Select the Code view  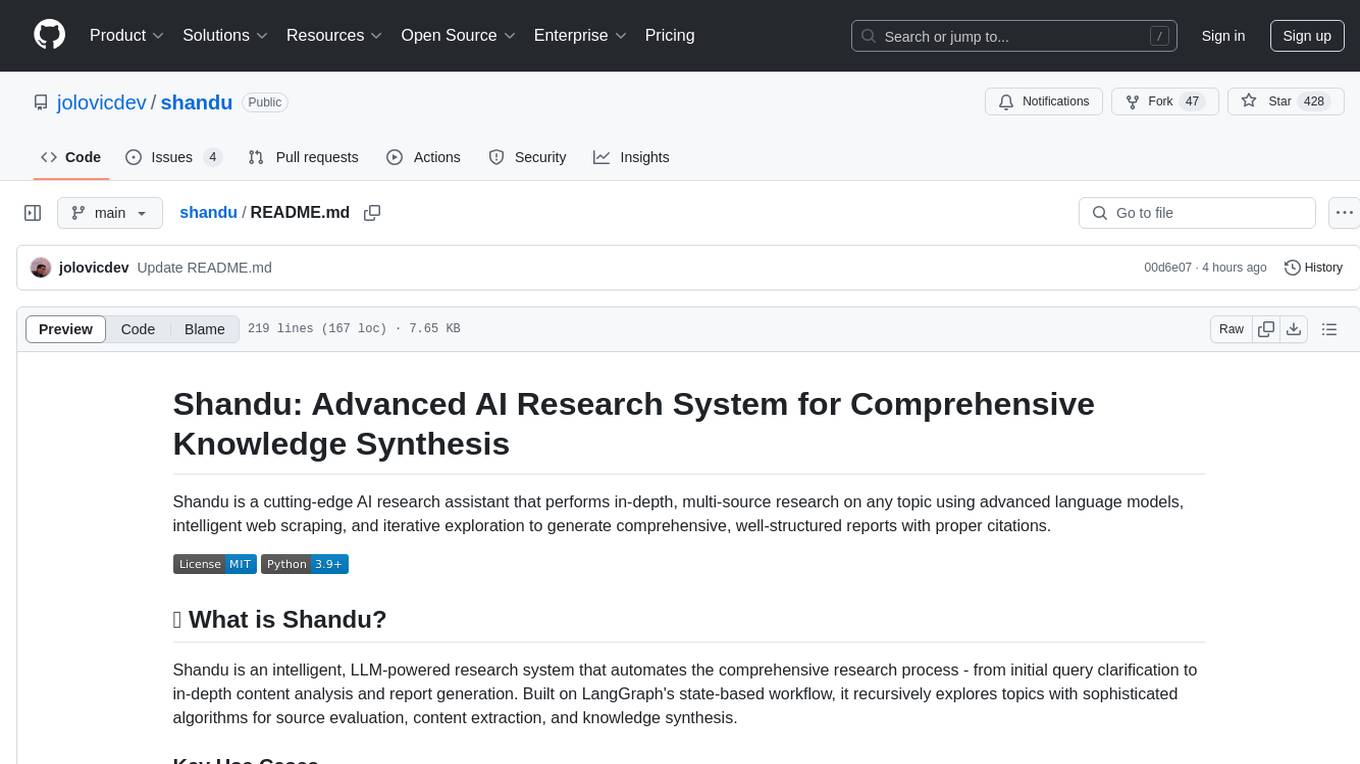[x=138, y=329]
